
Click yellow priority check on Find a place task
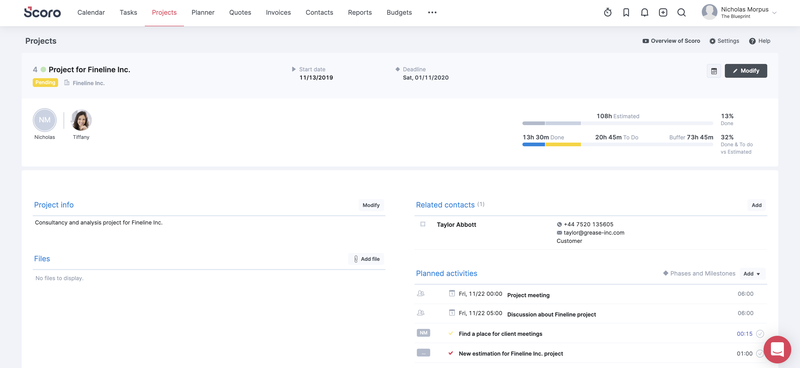(x=451, y=333)
